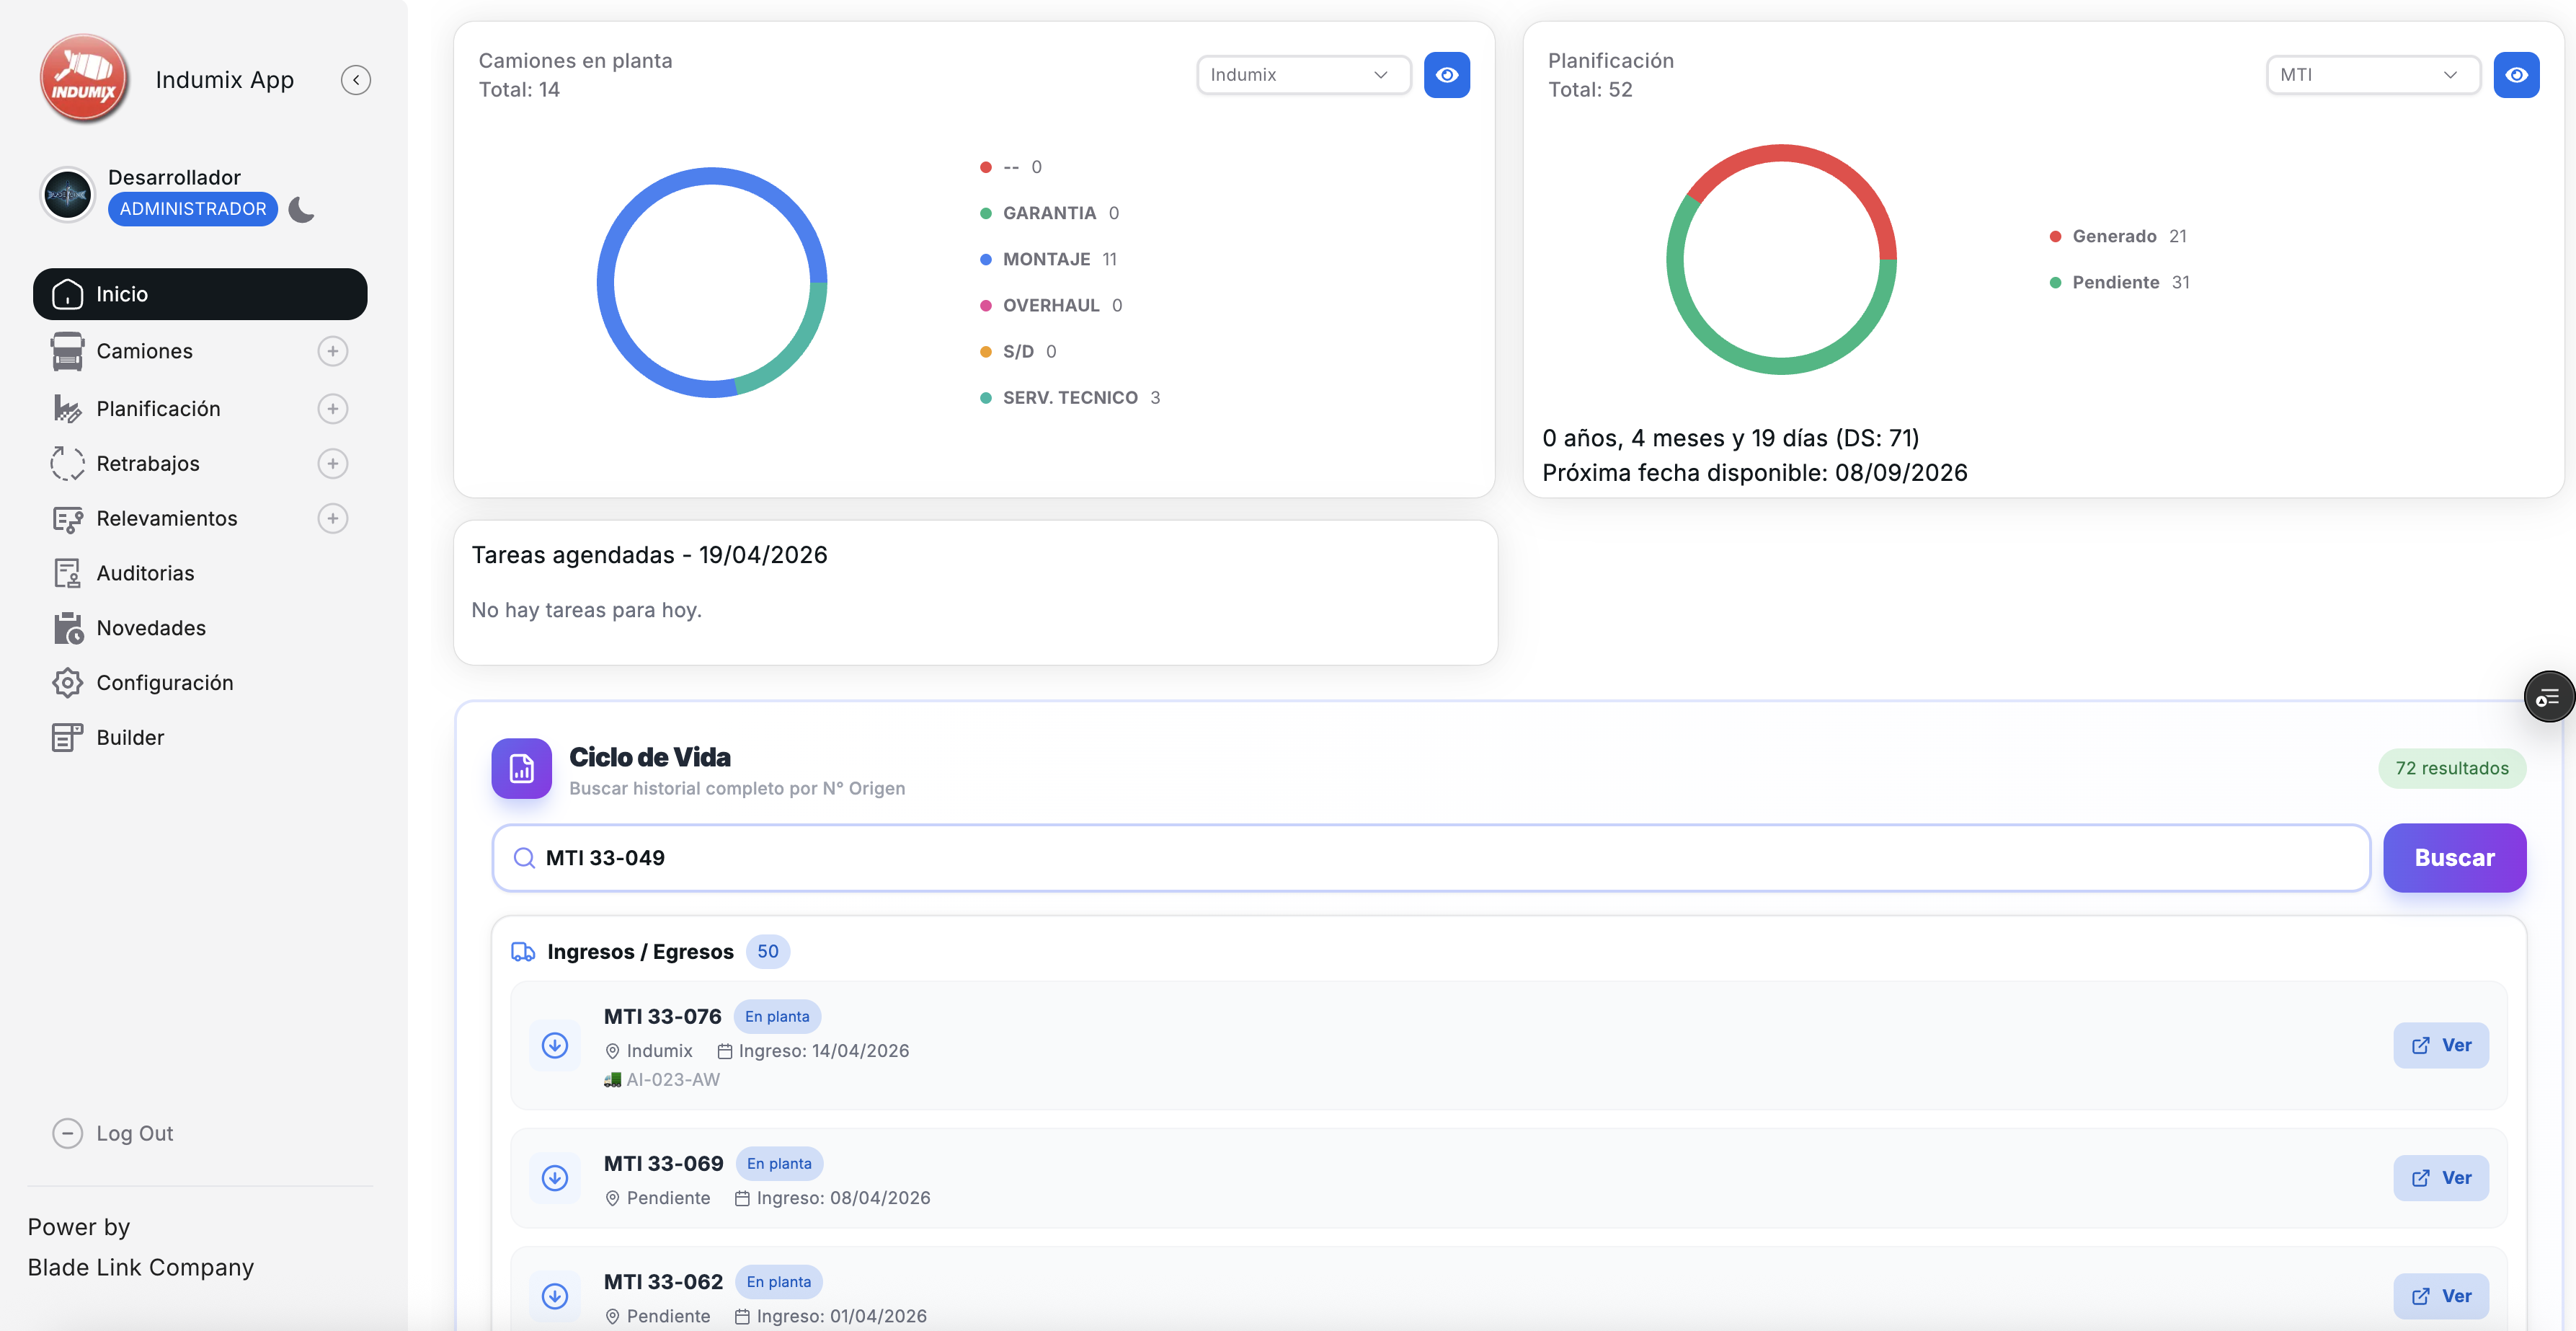Viewport: 2576px width, 1331px height.
Task: Open the Builder section
Action: click(x=130, y=737)
